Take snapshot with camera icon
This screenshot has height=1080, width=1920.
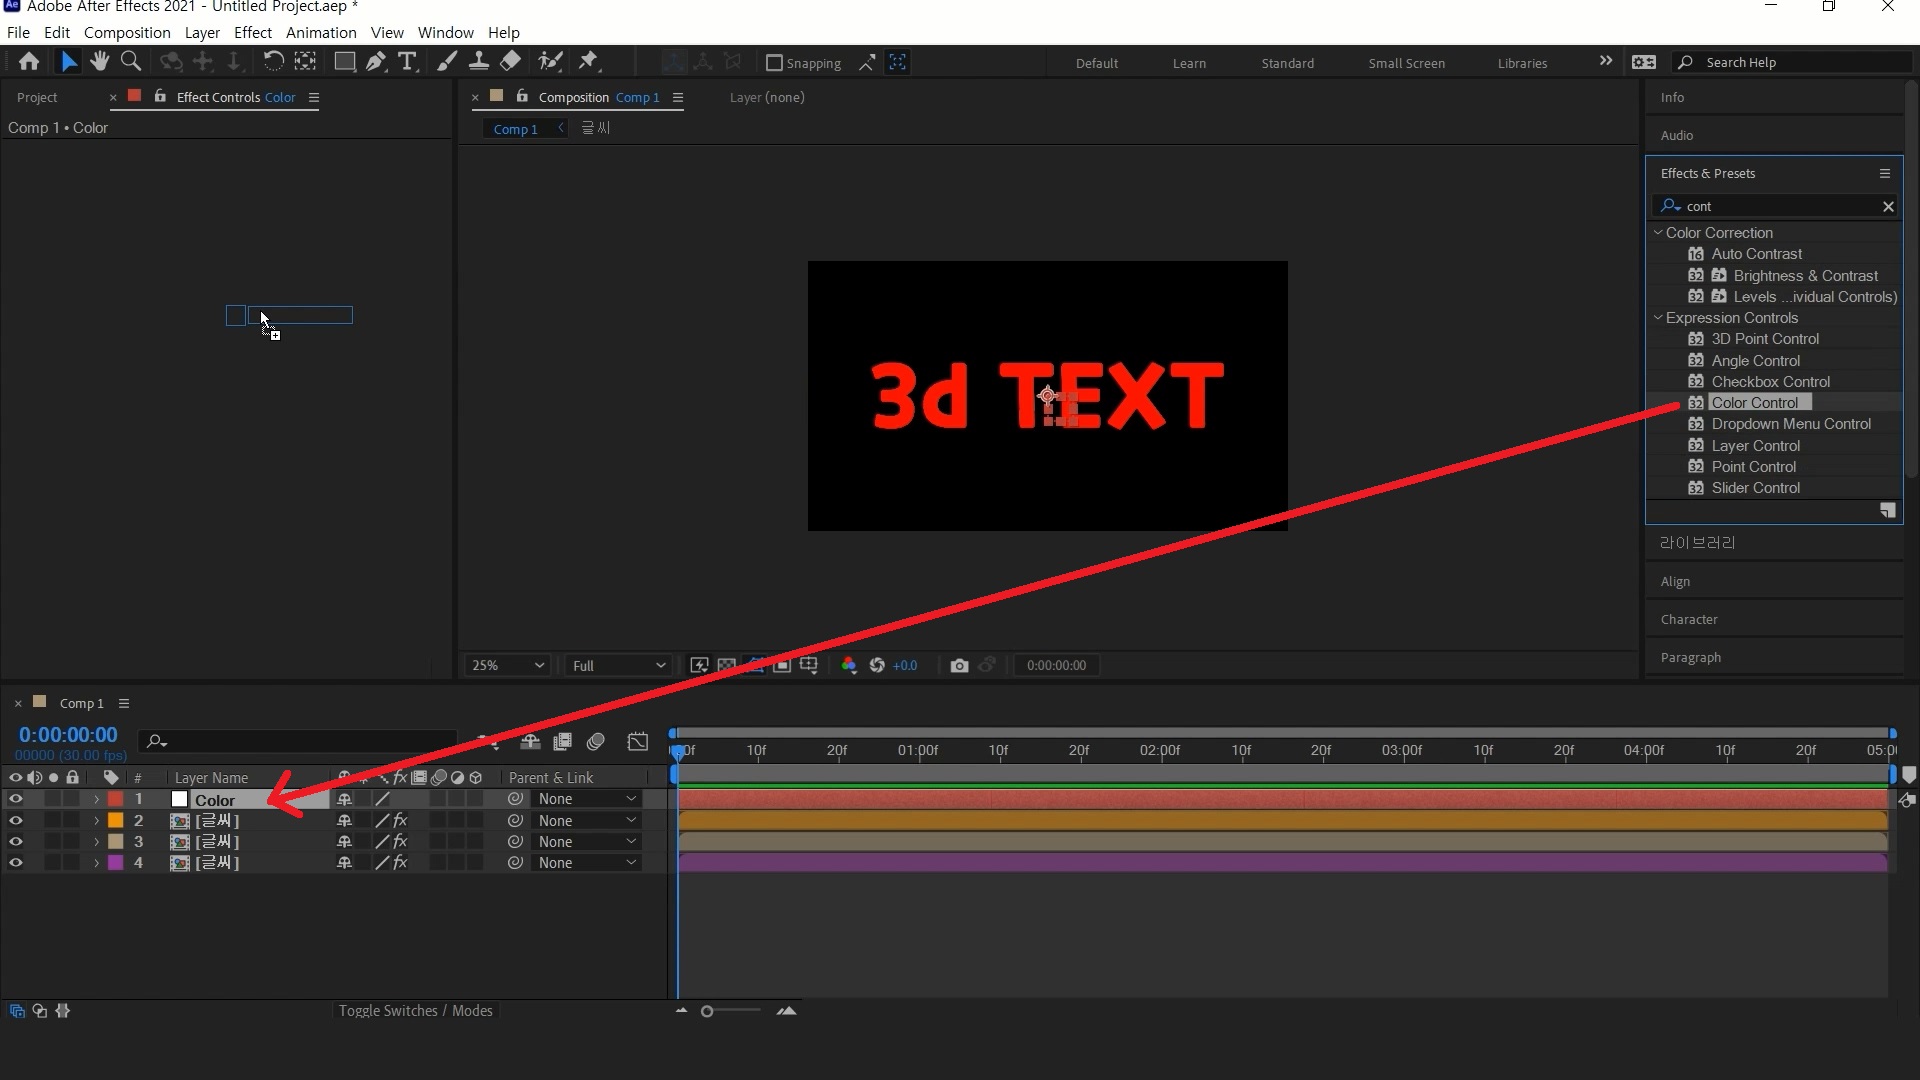[959, 666]
